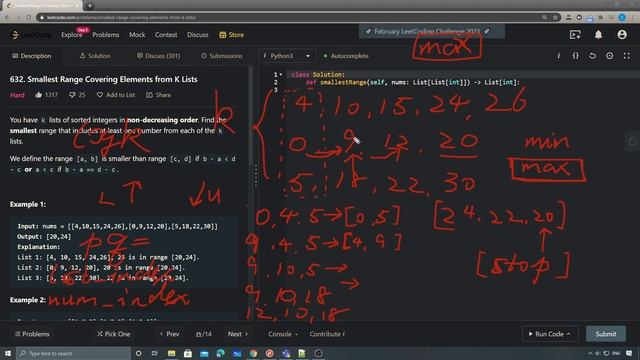Click the Share icon
The height and width of the screenshot is (360, 640).
tap(149, 95)
